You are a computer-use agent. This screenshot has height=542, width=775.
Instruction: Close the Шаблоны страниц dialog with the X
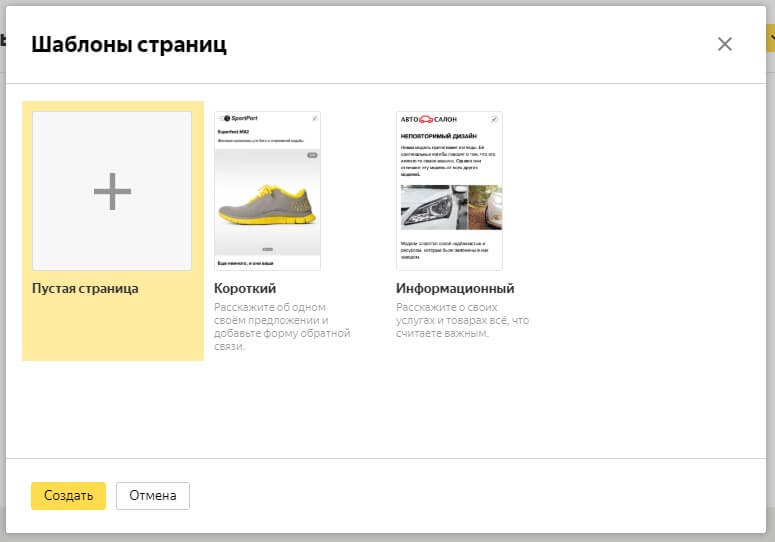[x=725, y=44]
